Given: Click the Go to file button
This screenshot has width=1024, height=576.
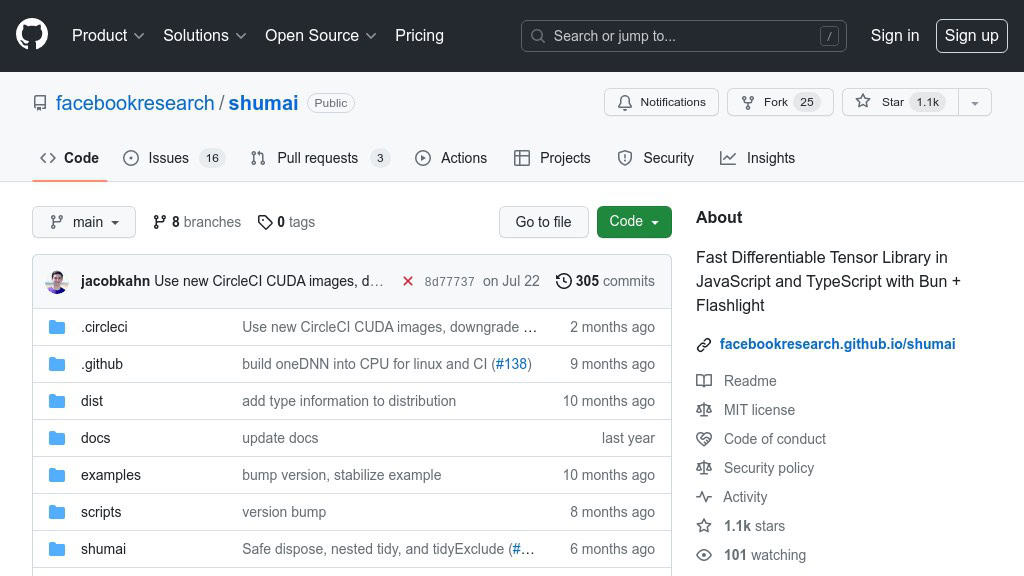Looking at the screenshot, I should pos(543,222).
